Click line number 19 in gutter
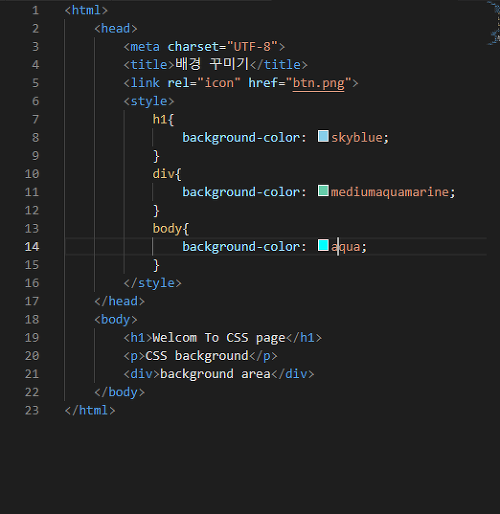This screenshot has width=500, height=514. pyautogui.click(x=32, y=338)
